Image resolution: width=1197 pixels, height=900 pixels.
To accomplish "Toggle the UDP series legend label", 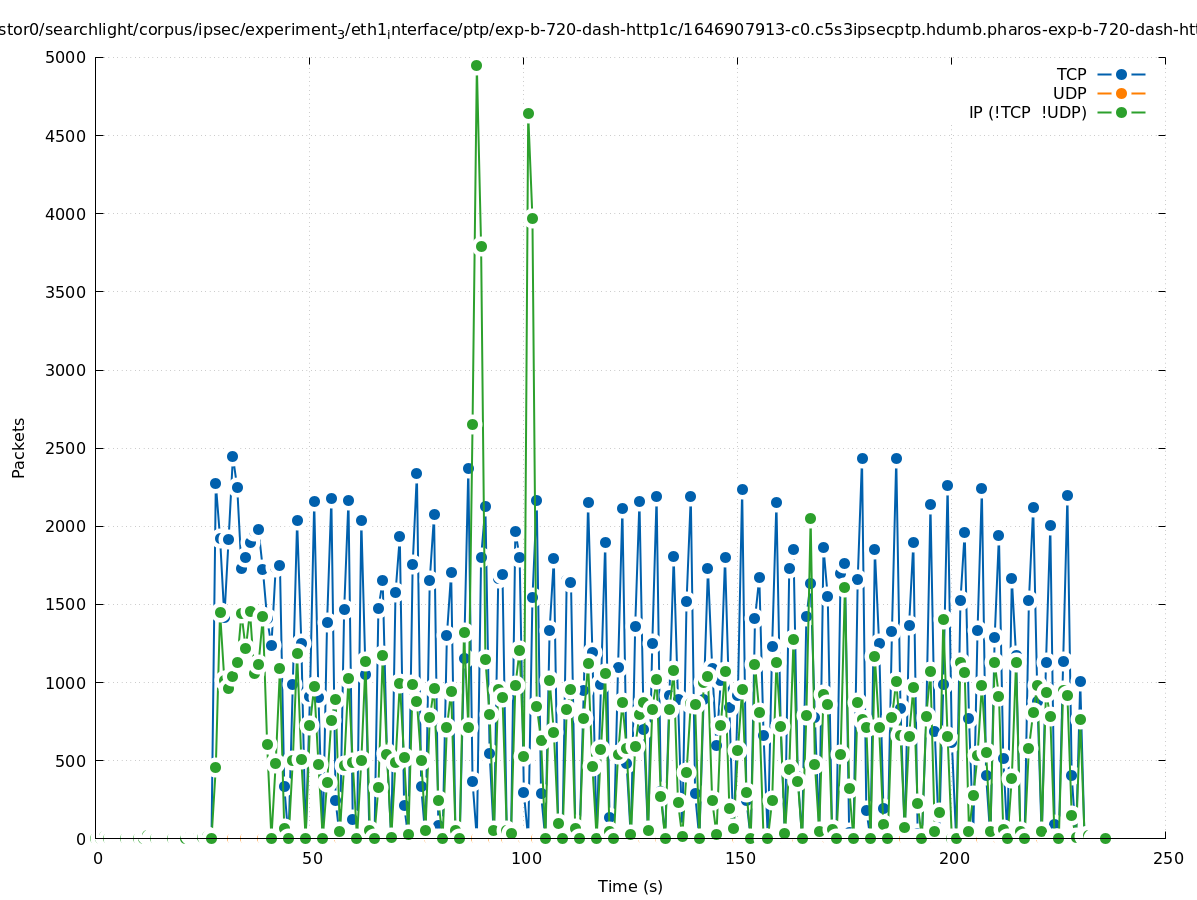I will [x=1069, y=93].
